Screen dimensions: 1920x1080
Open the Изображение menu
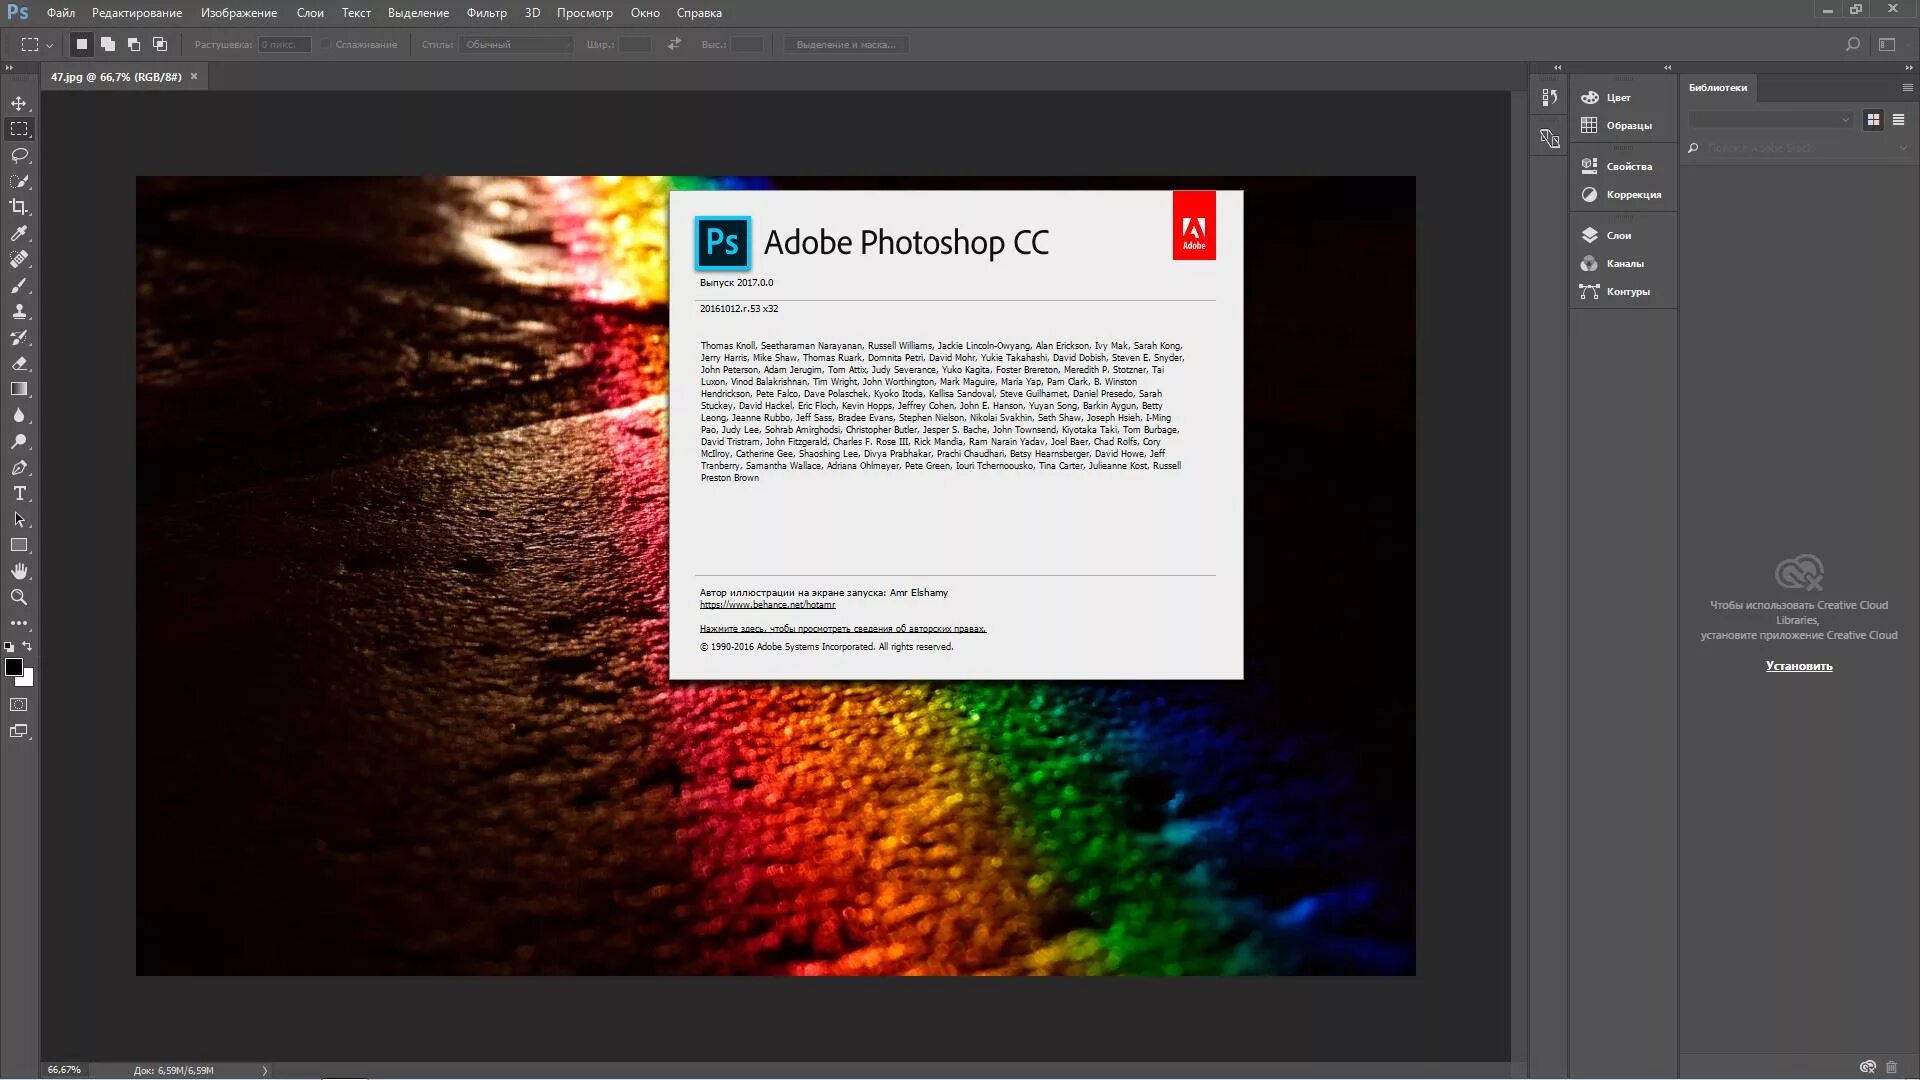click(239, 13)
